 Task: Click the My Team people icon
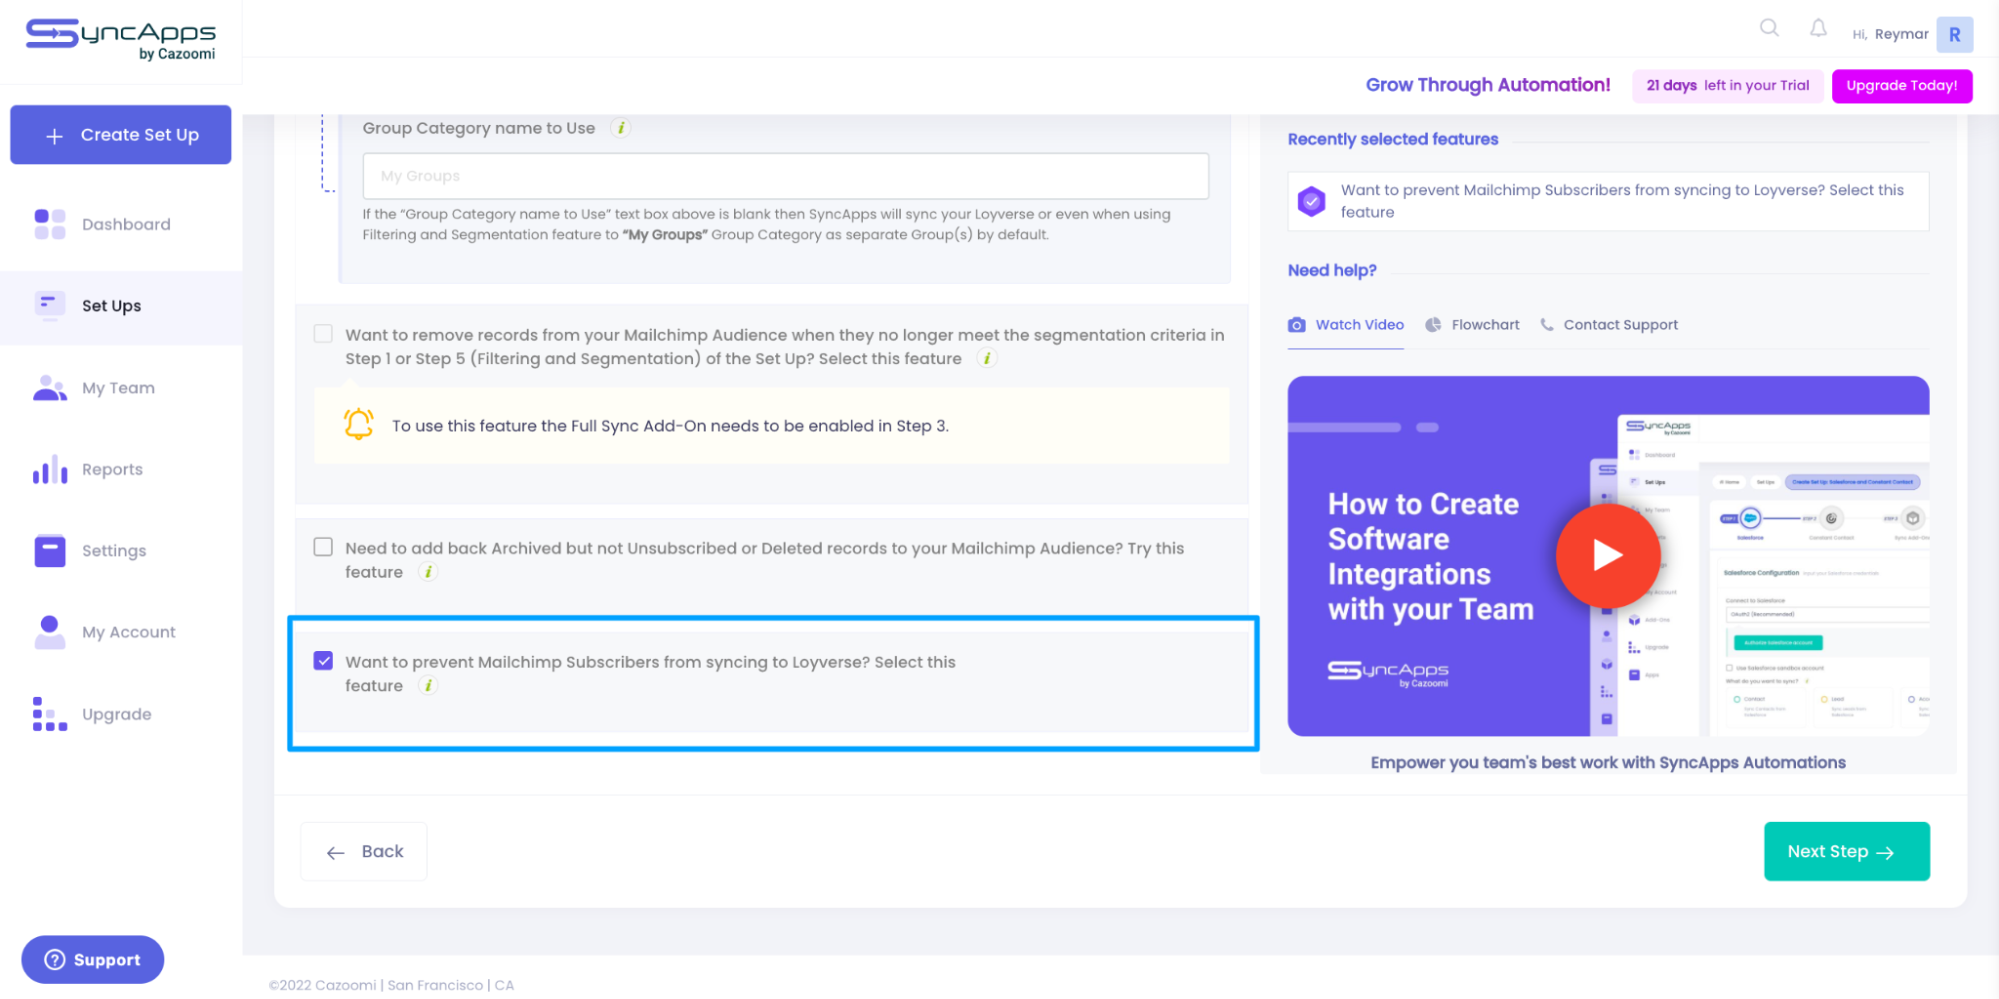(x=50, y=387)
